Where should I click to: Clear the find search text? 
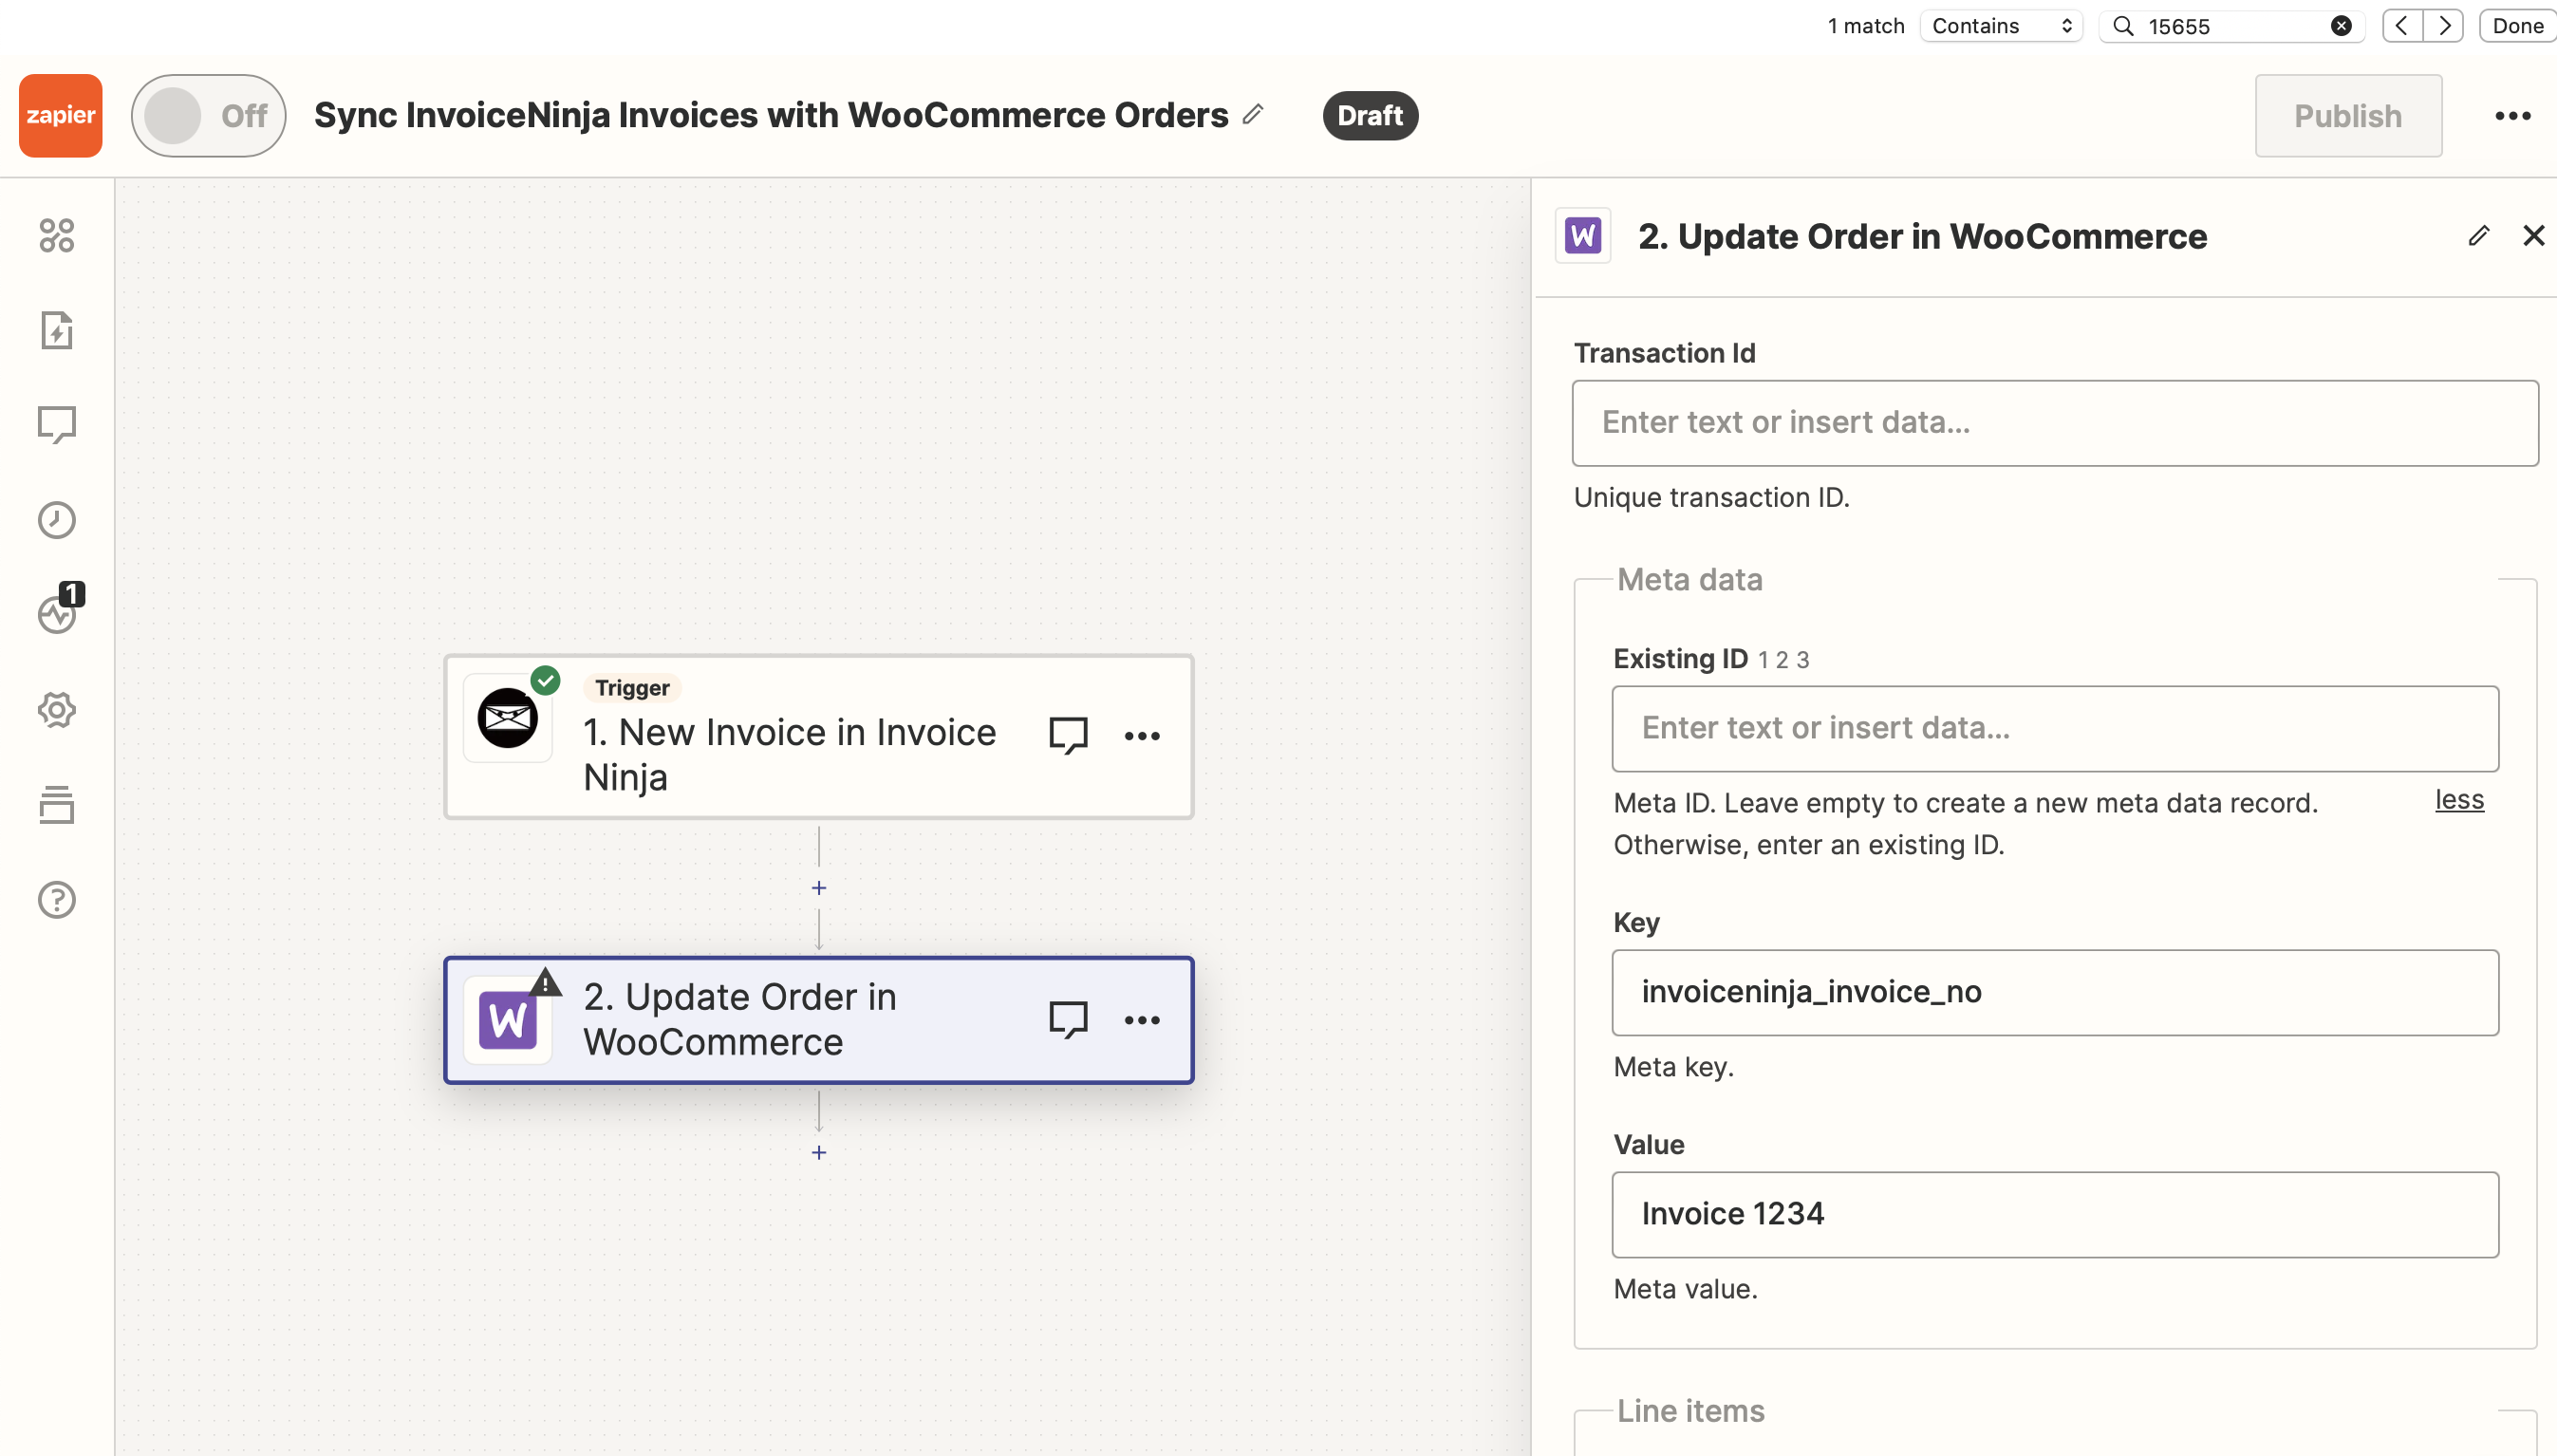coord(2341,26)
